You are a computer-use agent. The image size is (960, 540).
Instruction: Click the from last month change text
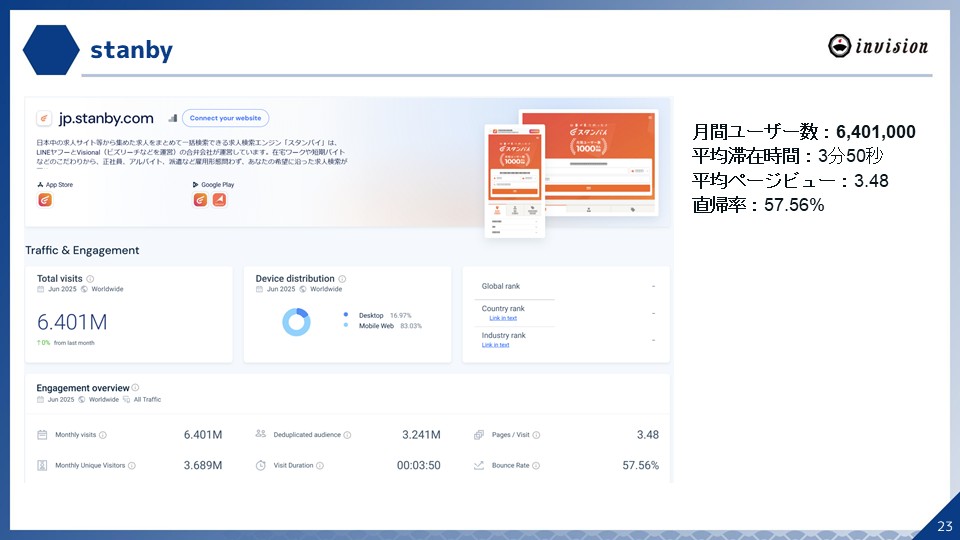point(74,343)
